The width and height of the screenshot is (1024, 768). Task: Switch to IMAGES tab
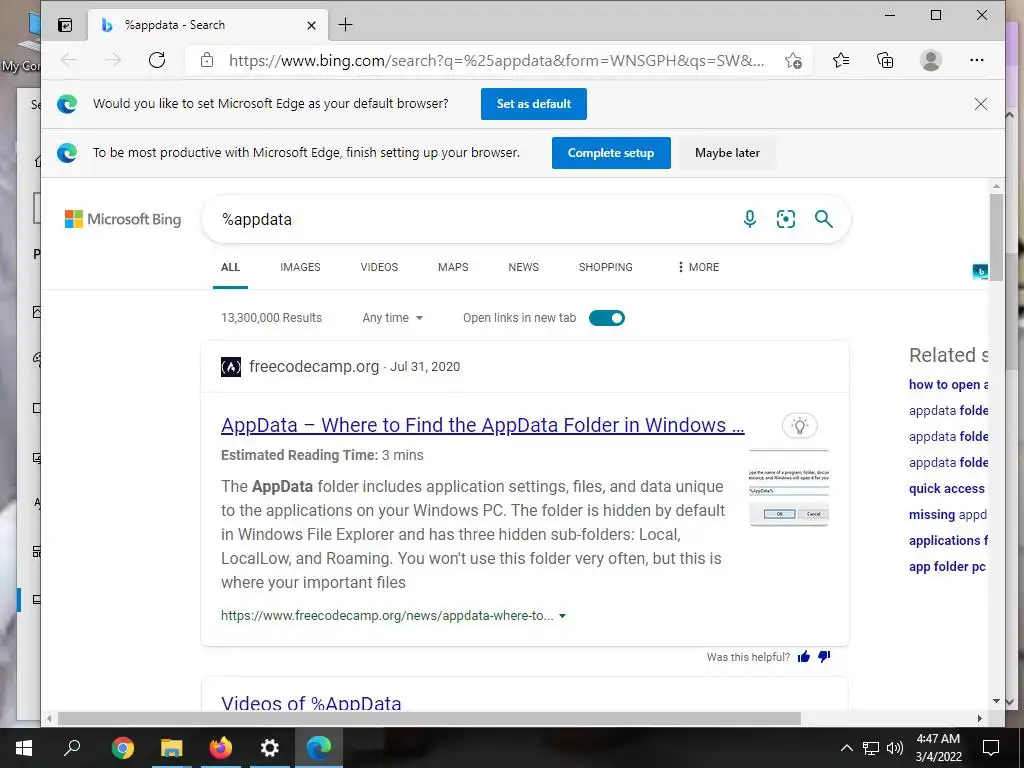click(x=300, y=267)
